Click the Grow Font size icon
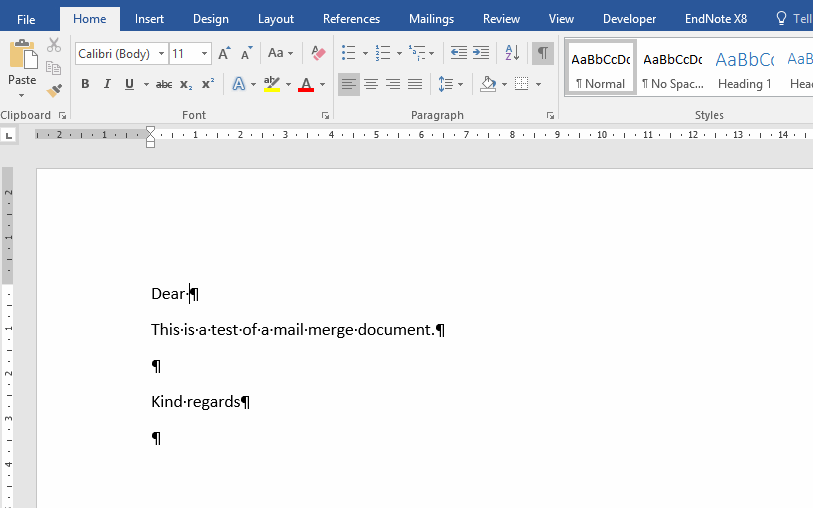This screenshot has height=508, width=813. (x=224, y=54)
